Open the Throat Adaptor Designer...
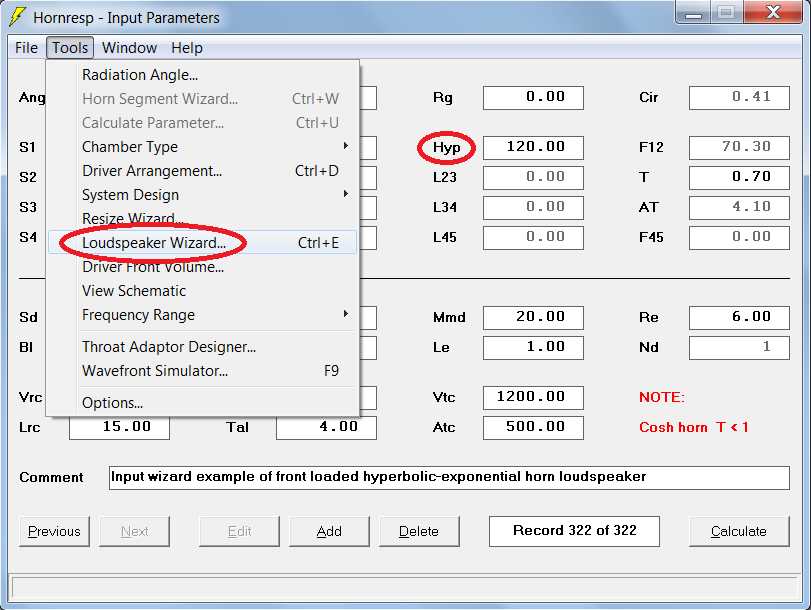This screenshot has width=811, height=610. 202,347
